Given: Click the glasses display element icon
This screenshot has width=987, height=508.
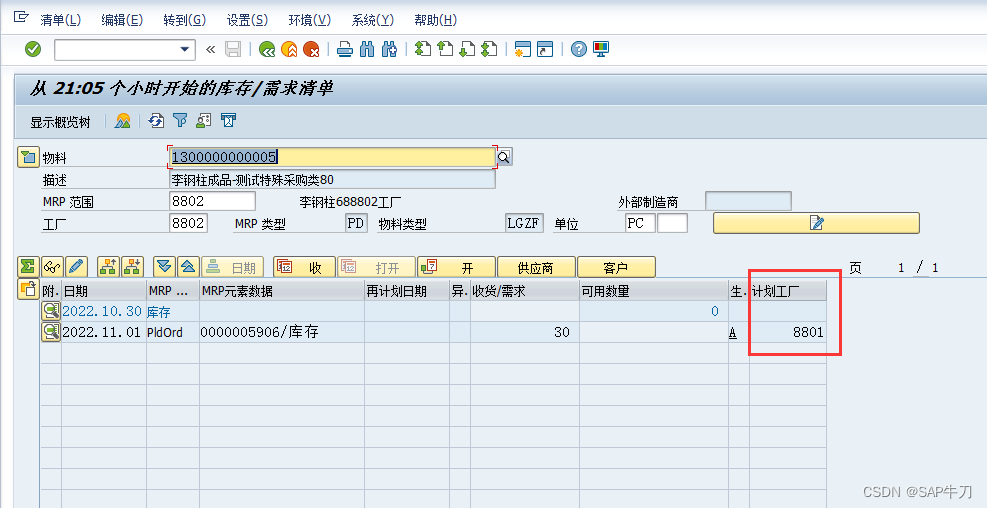Looking at the screenshot, I should (52, 267).
